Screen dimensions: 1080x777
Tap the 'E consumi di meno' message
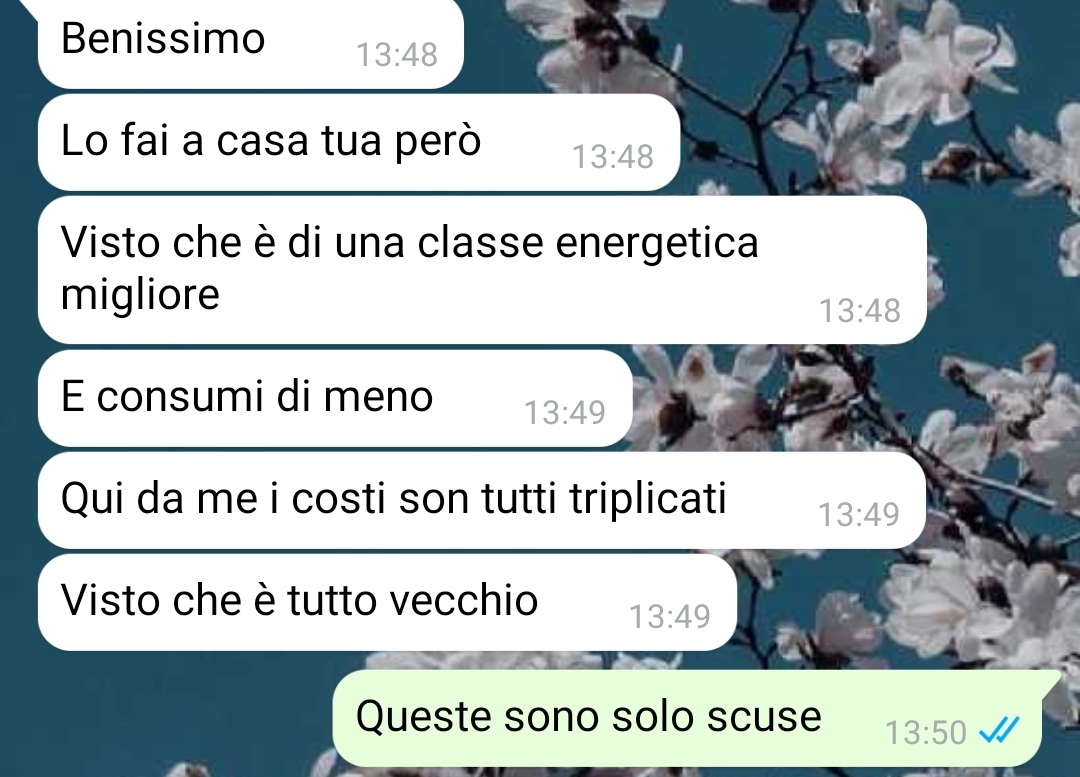335,398
